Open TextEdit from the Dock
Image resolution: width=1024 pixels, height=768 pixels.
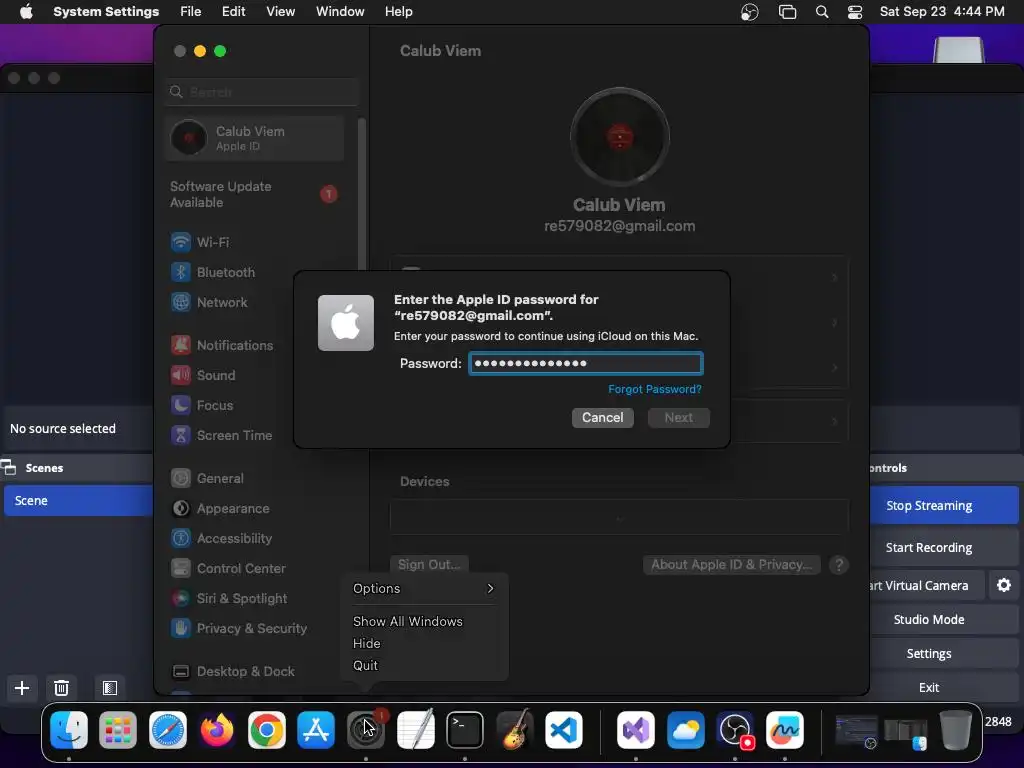[415, 729]
